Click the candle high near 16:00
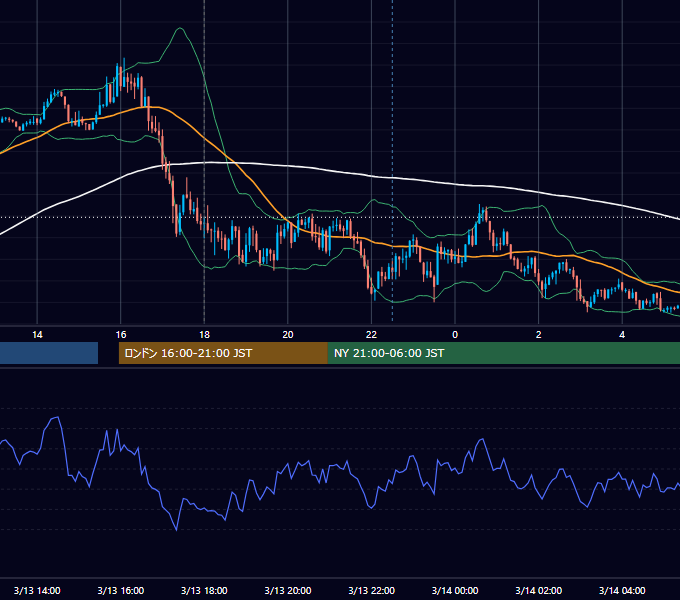The image size is (680, 600). 124,60
